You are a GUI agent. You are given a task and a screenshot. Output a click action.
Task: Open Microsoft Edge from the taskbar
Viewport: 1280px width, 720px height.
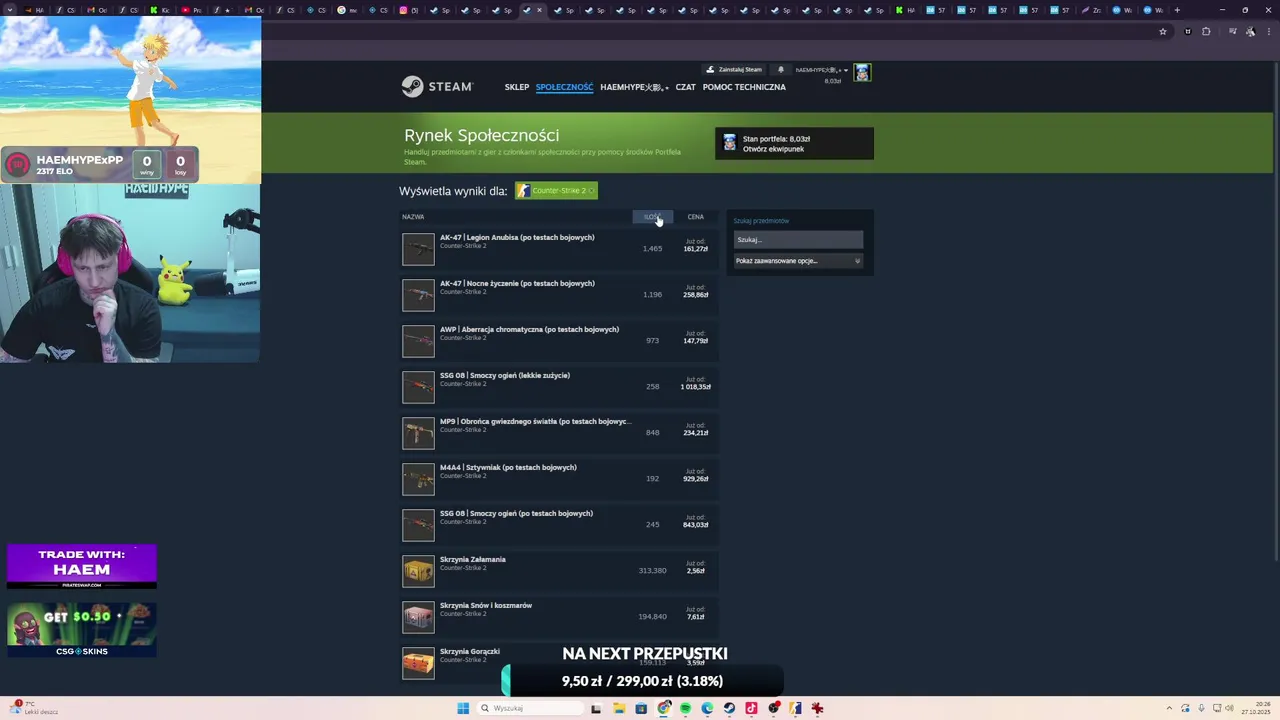707,708
